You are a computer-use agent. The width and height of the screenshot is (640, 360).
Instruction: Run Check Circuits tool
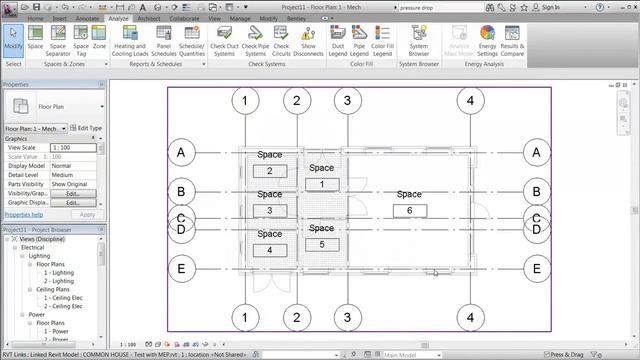(281, 41)
